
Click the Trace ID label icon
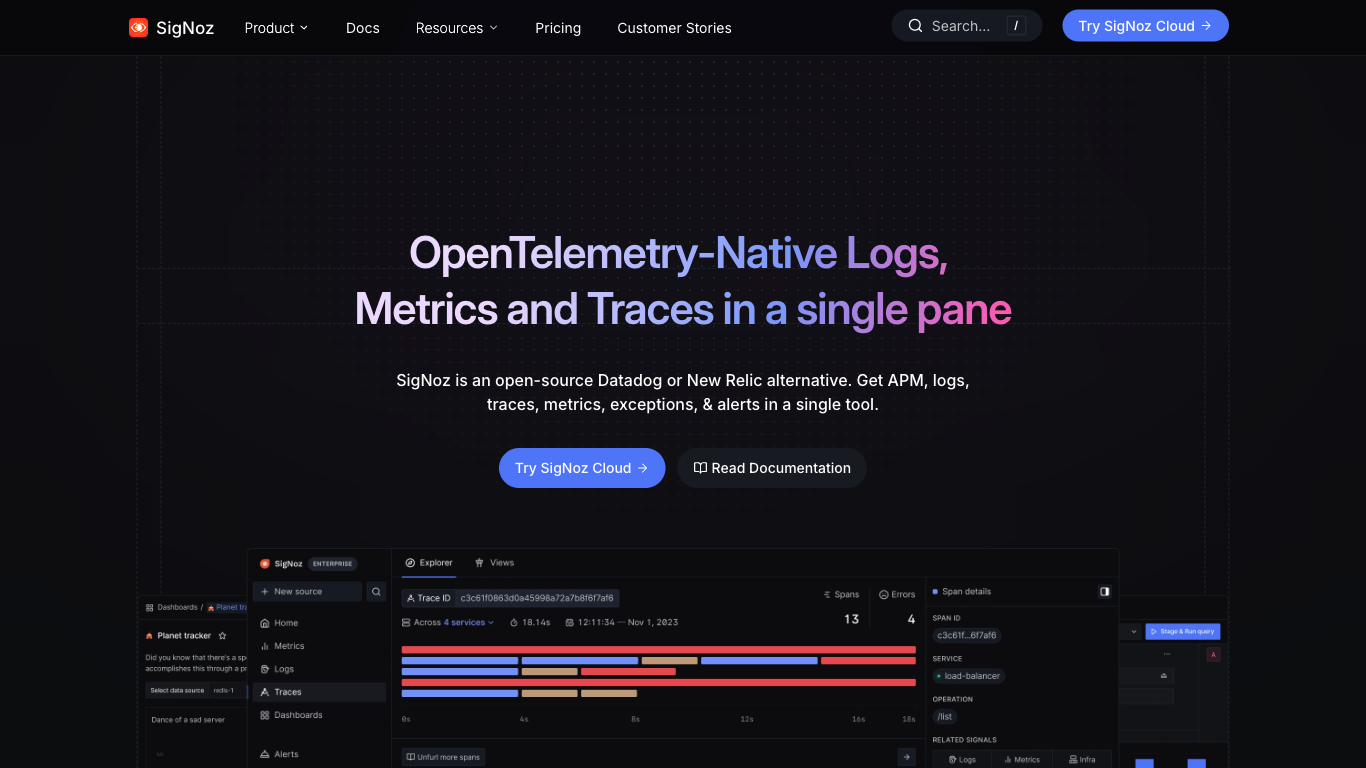click(411, 598)
